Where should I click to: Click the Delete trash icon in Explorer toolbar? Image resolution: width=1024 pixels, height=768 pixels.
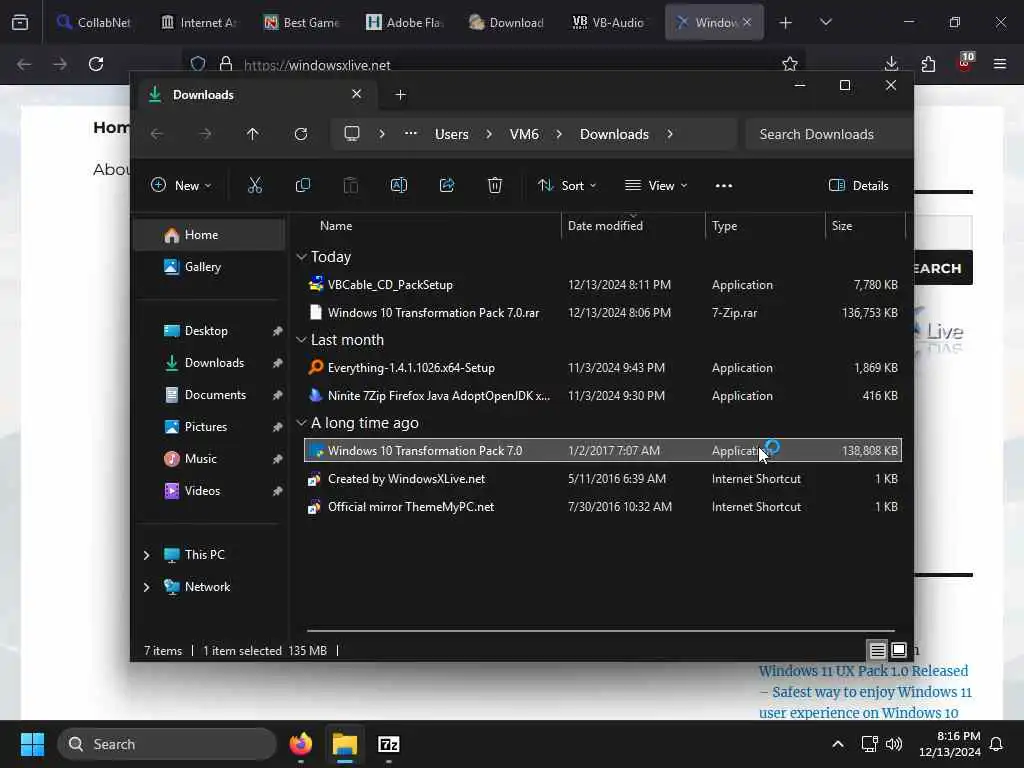point(495,185)
